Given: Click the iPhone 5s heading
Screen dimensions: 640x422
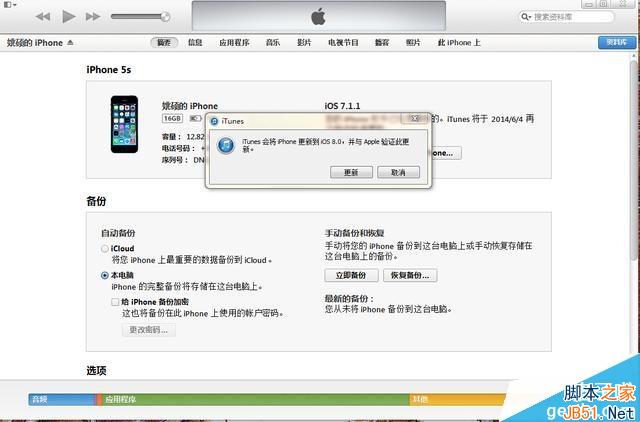Looking at the screenshot, I should pyautogui.click(x=109, y=70).
